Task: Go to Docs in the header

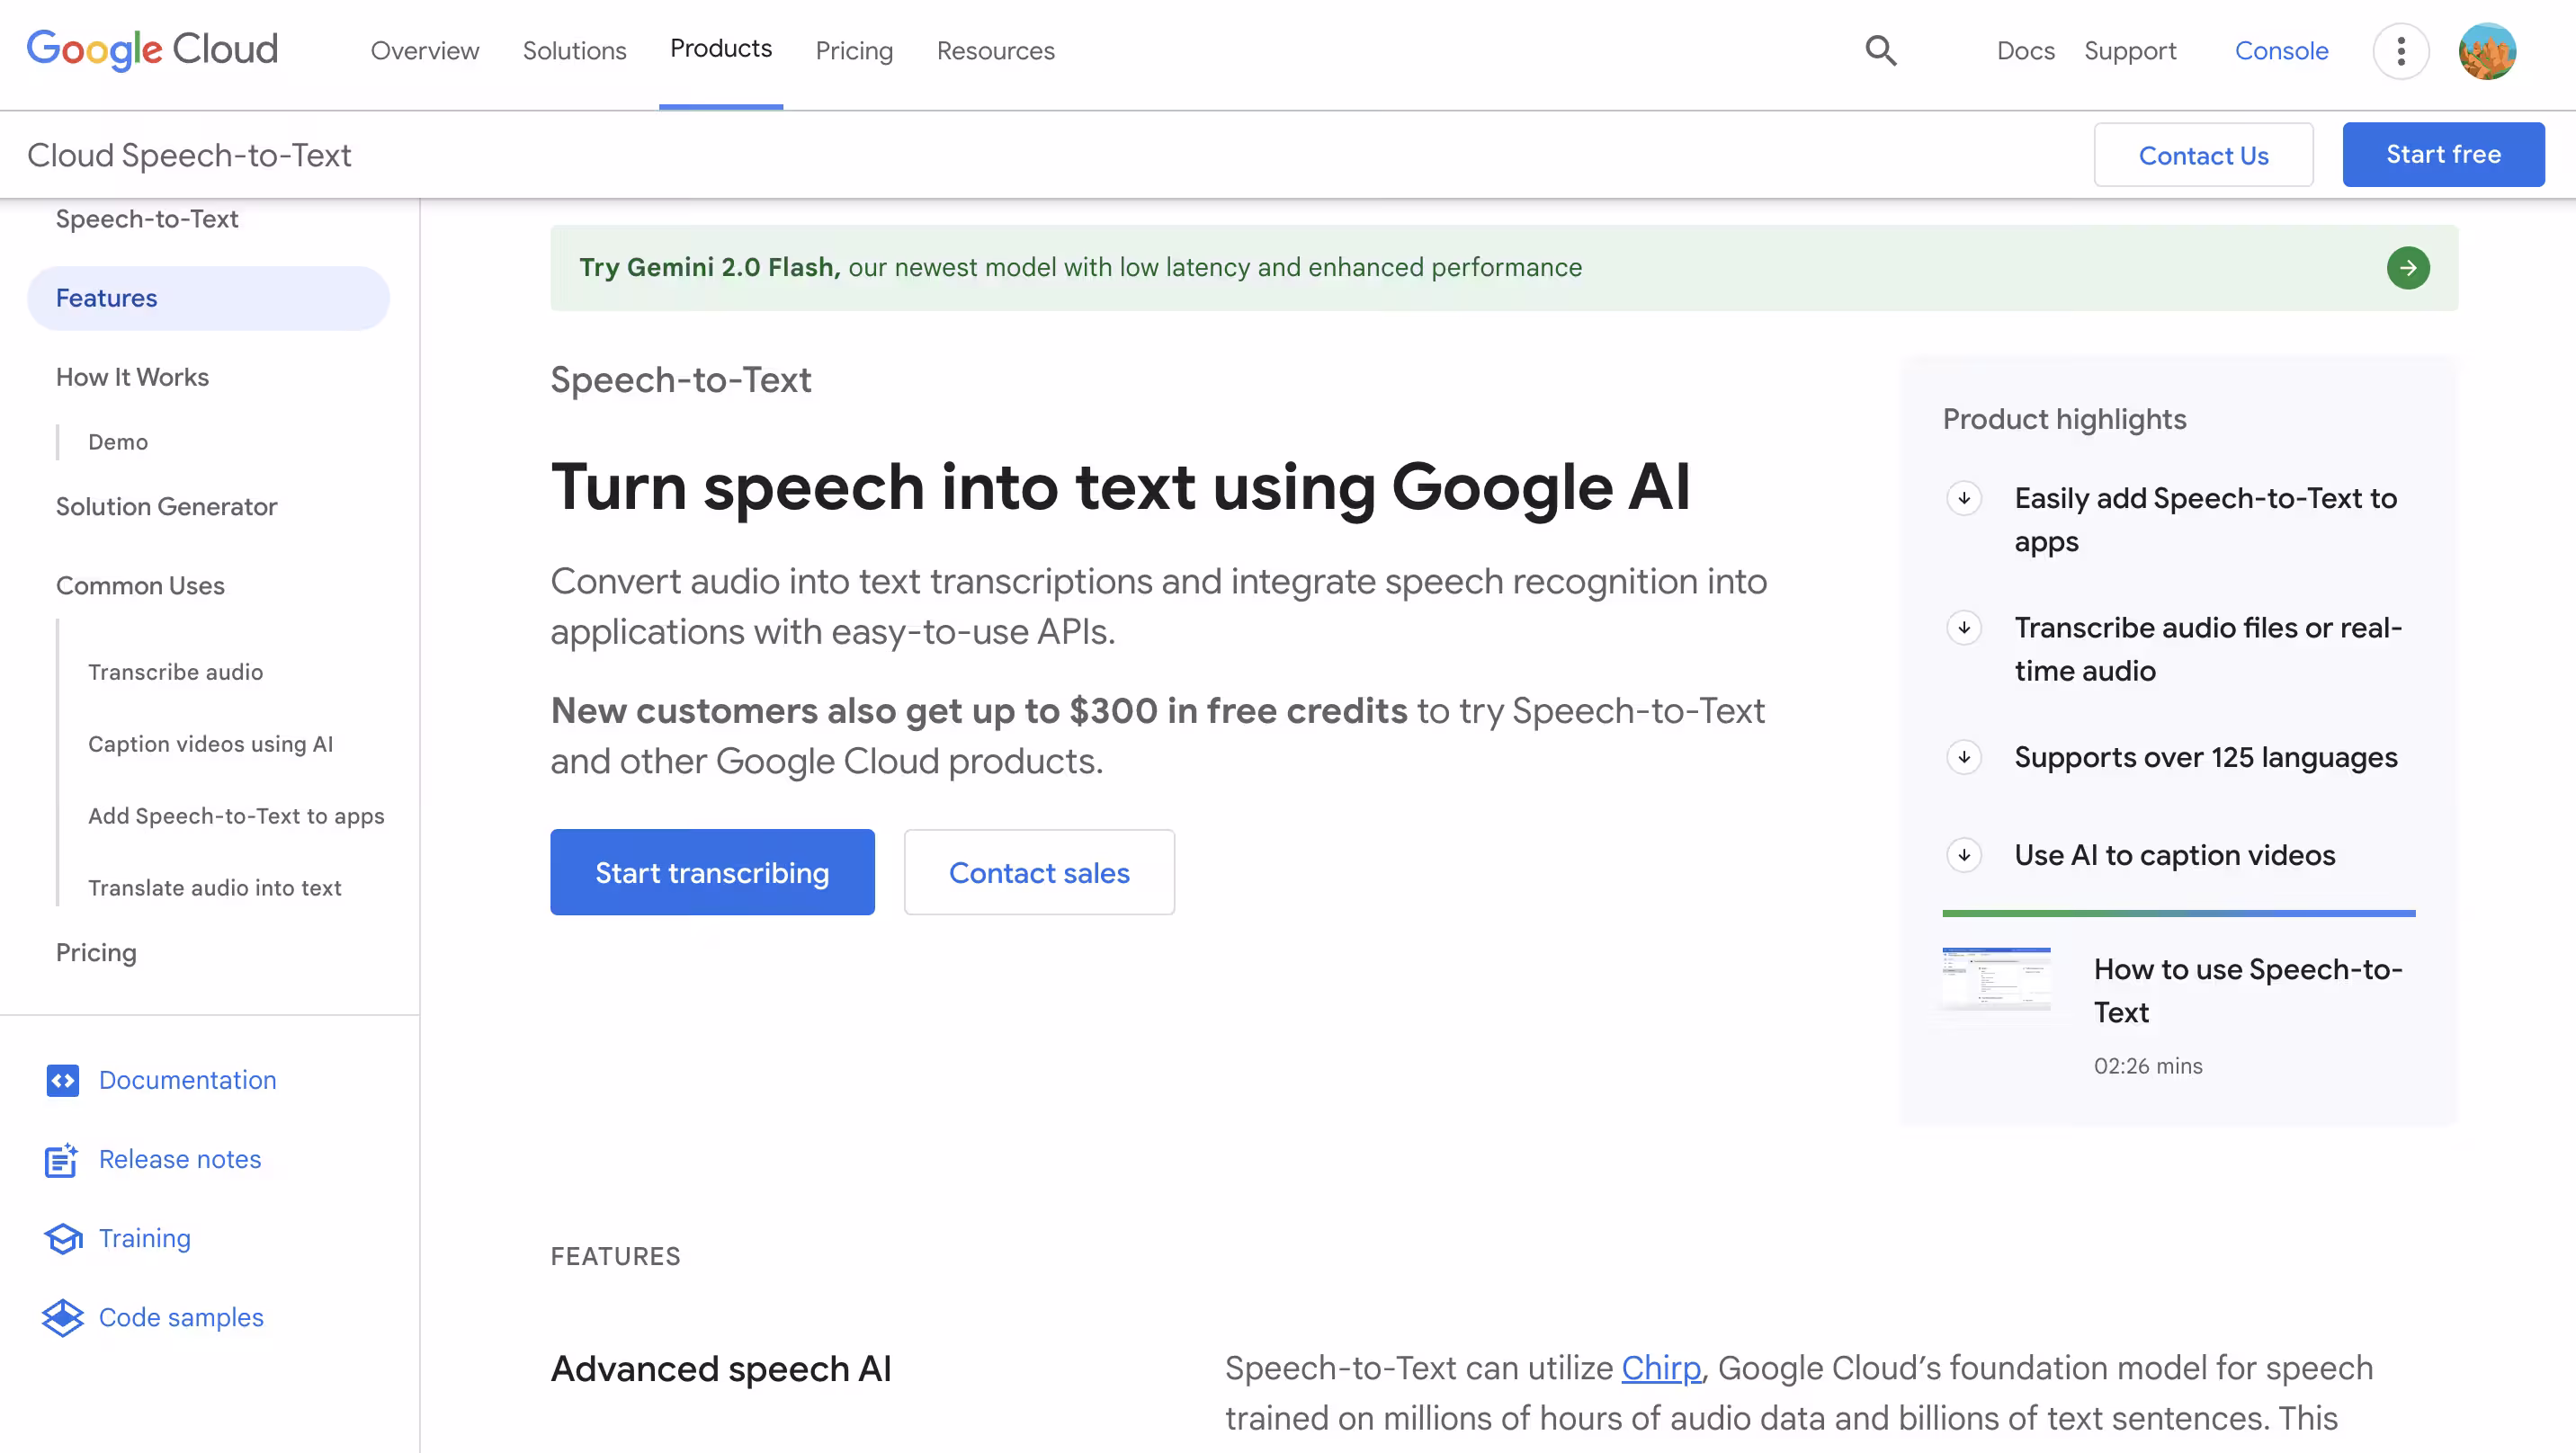Action: [2026, 51]
